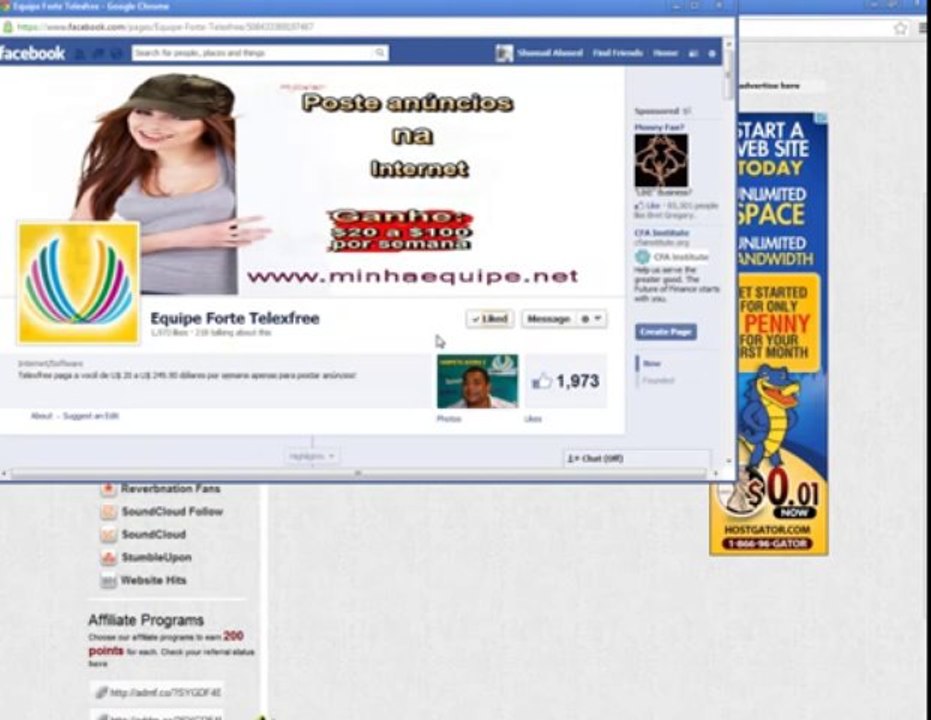Click the Website Hits icon
931x720 pixels.
tap(108, 581)
